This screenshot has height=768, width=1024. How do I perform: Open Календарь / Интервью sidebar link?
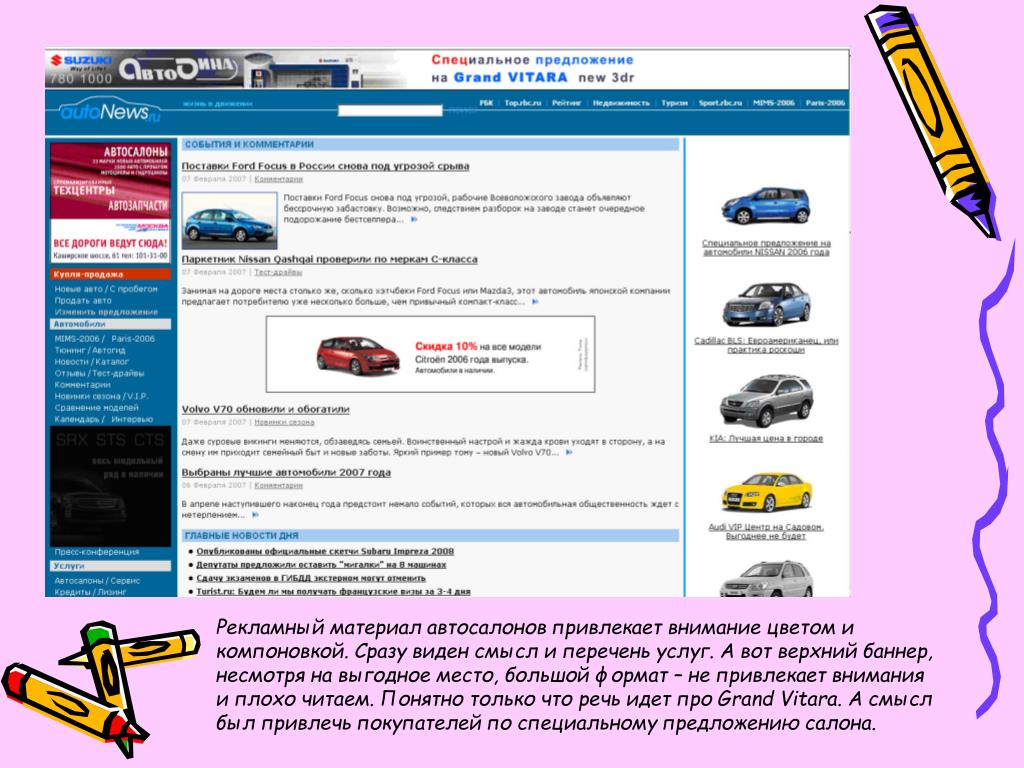(104, 419)
